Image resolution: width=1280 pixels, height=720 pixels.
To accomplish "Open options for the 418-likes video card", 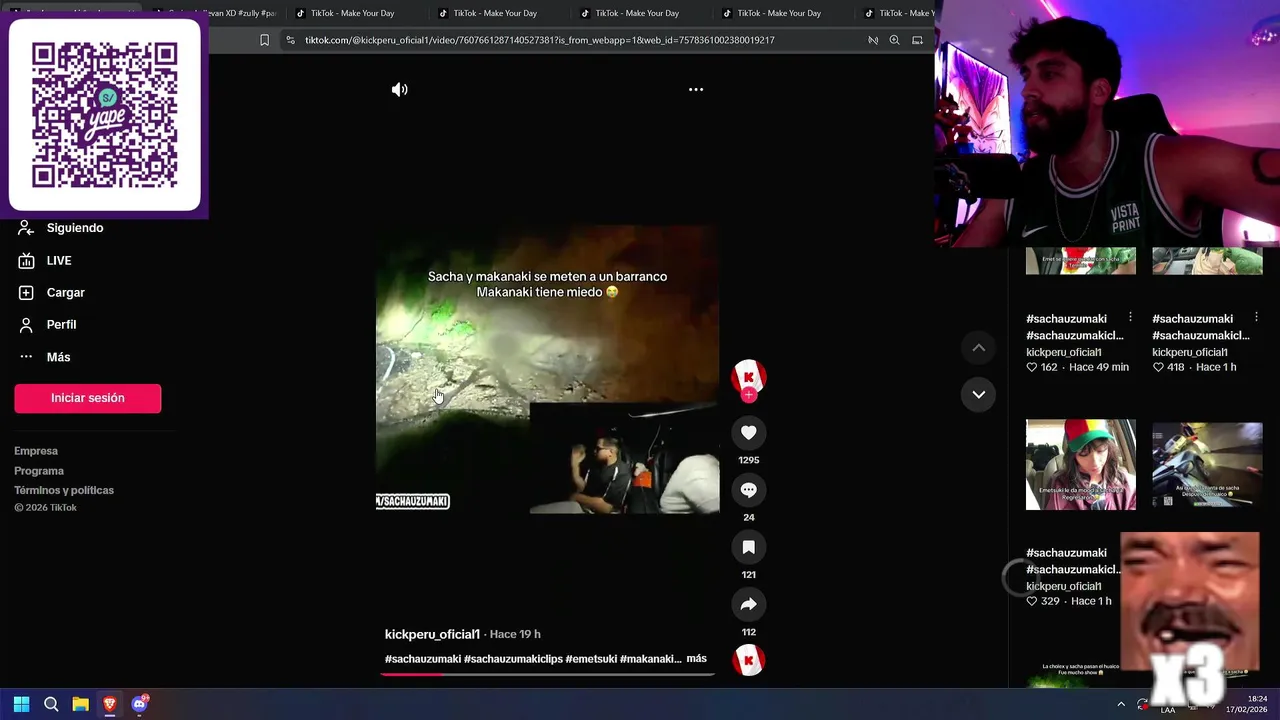I will (1256, 318).
